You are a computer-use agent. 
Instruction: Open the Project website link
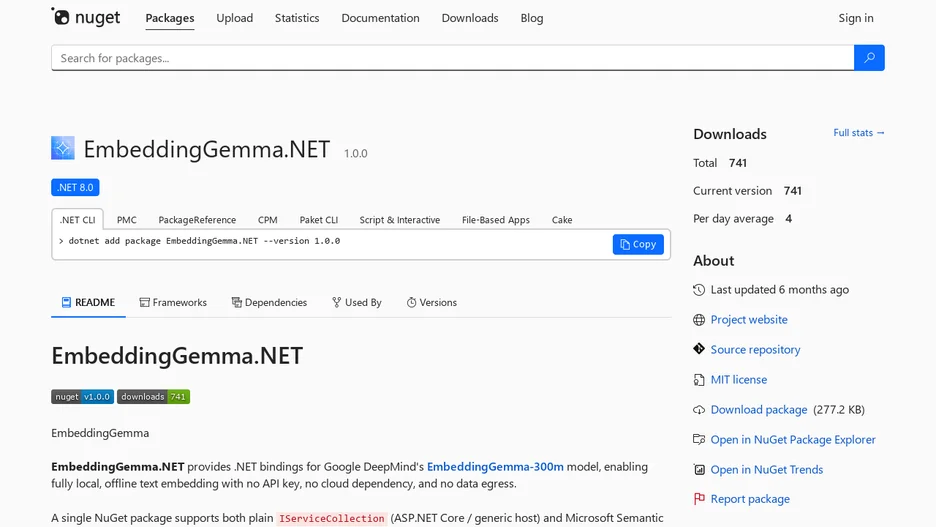point(749,320)
